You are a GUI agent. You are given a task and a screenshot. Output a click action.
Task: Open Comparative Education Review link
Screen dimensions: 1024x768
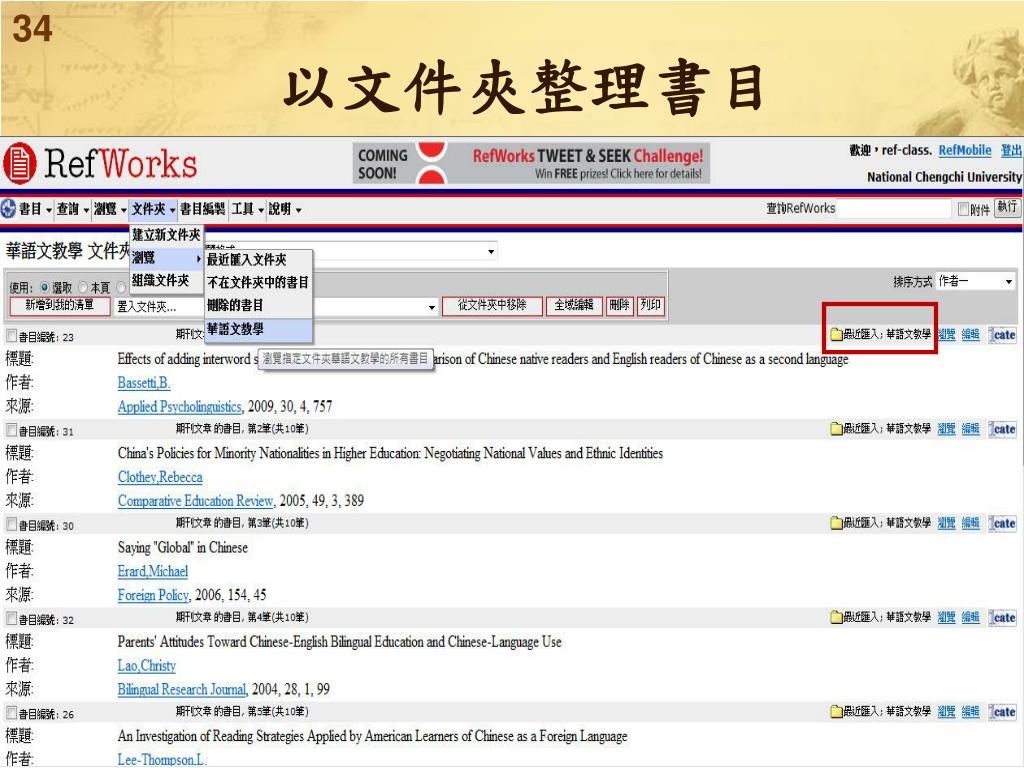click(195, 501)
